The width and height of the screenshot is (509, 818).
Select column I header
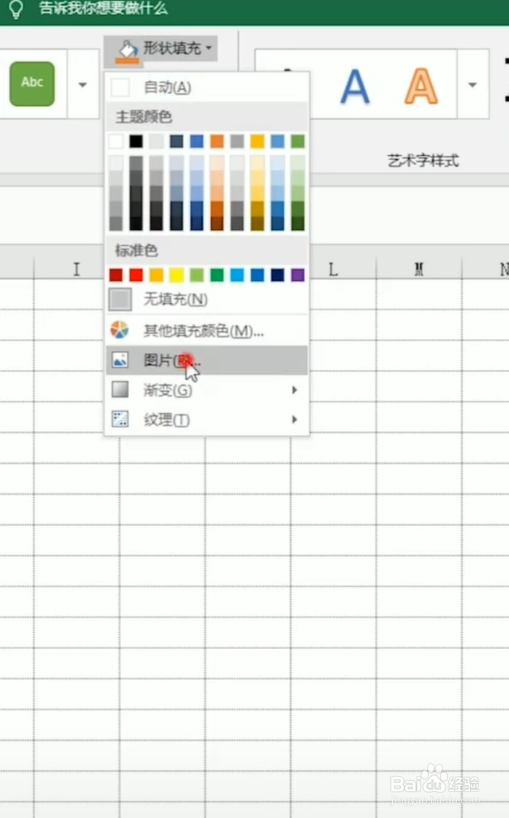tap(77, 269)
